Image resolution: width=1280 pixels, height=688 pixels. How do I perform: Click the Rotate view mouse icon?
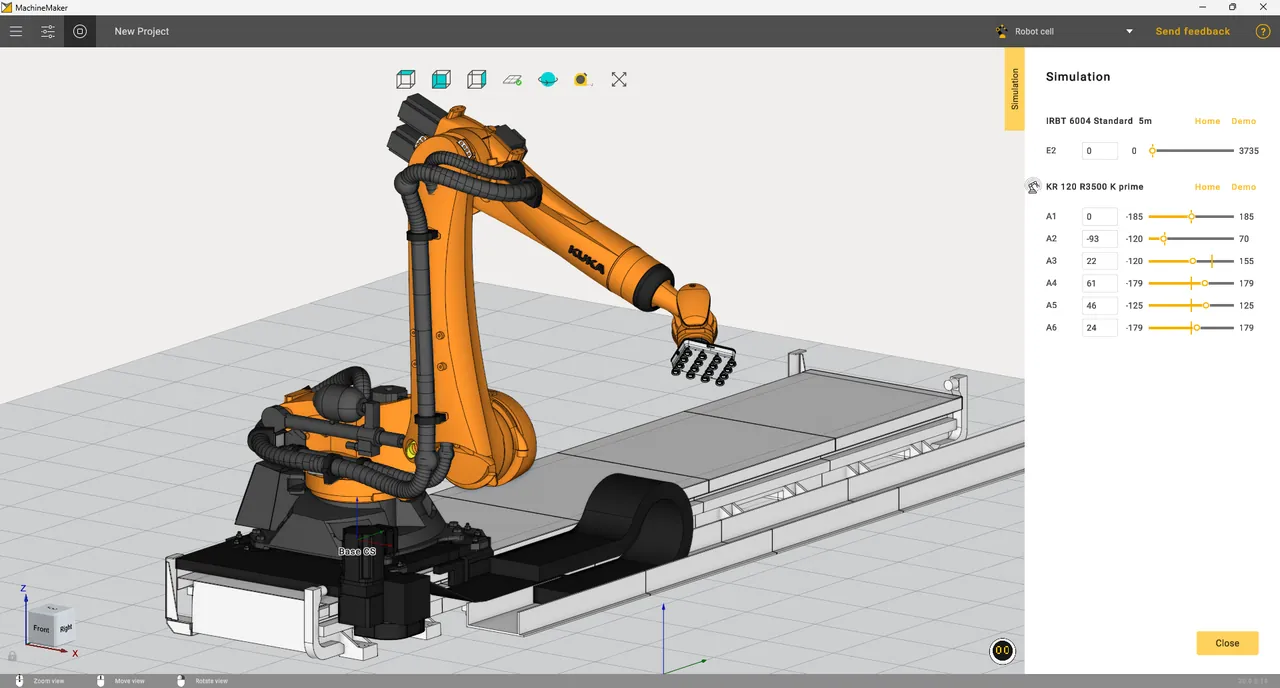coord(181,680)
